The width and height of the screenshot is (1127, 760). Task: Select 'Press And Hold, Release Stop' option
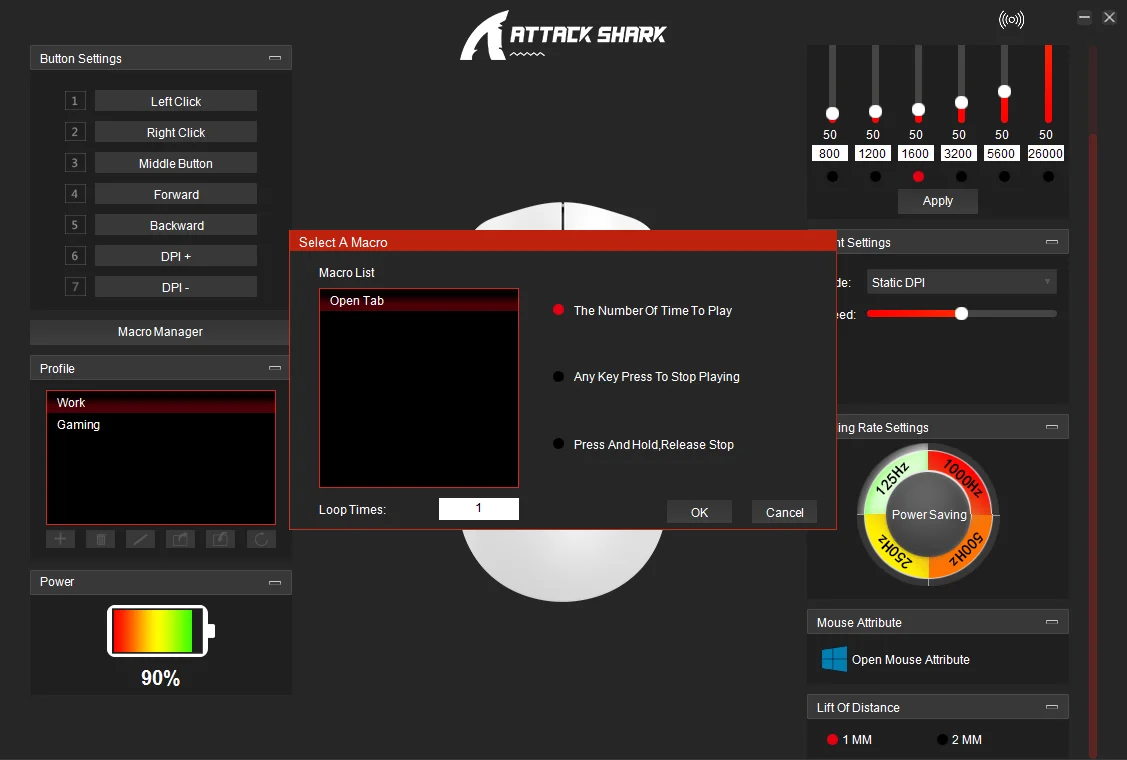tap(559, 444)
